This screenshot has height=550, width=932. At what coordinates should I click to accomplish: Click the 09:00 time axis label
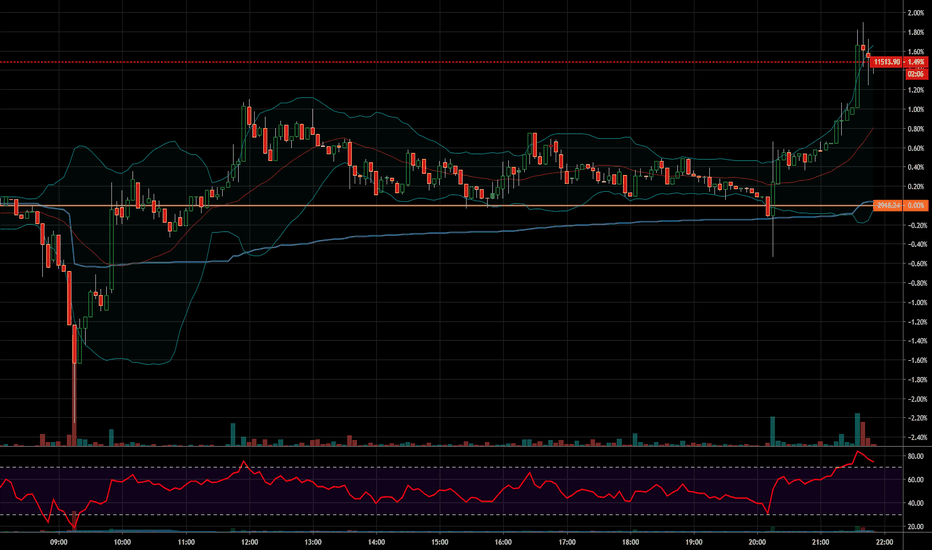(58, 542)
